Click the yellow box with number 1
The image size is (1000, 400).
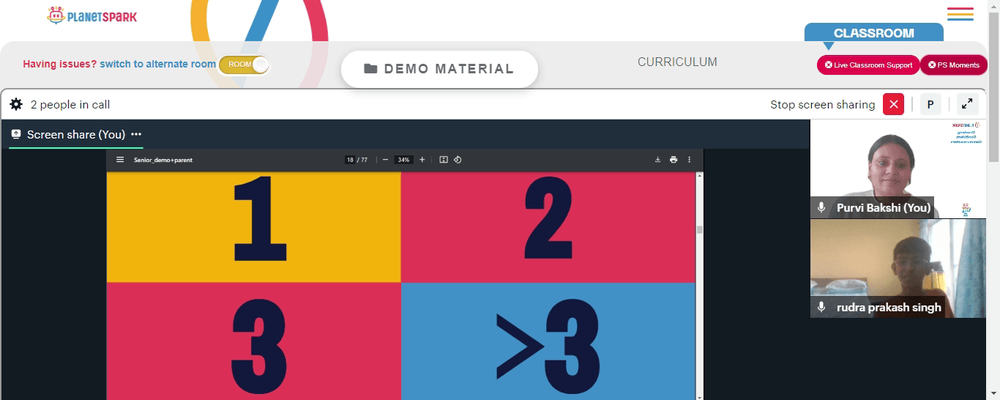coord(254,227)
